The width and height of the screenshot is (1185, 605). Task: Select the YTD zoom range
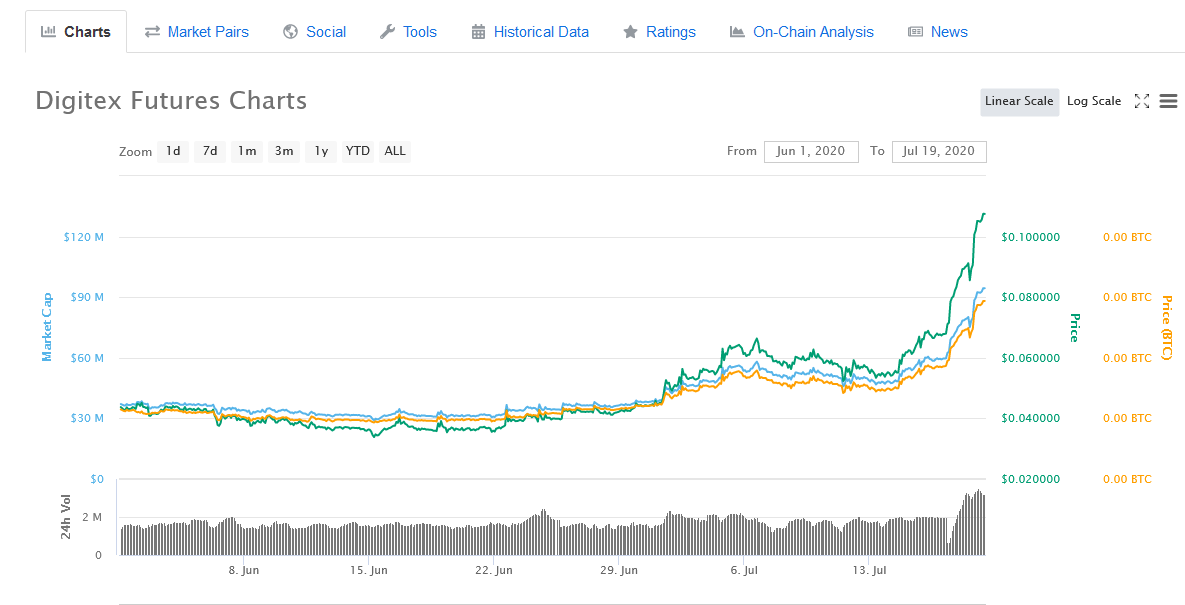pyautogui.click(x=357, y=151)
